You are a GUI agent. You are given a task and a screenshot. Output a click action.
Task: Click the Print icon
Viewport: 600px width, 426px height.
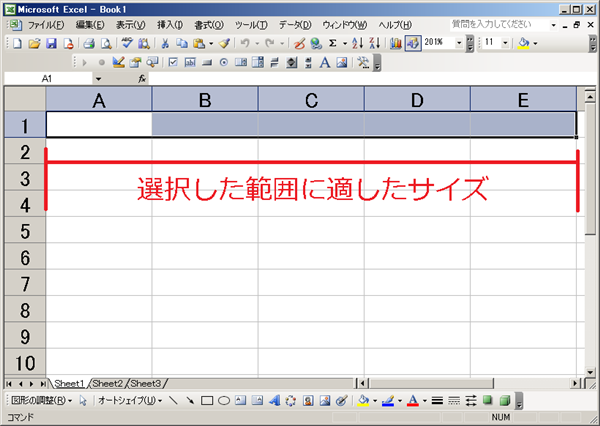[x=89, y=43]
